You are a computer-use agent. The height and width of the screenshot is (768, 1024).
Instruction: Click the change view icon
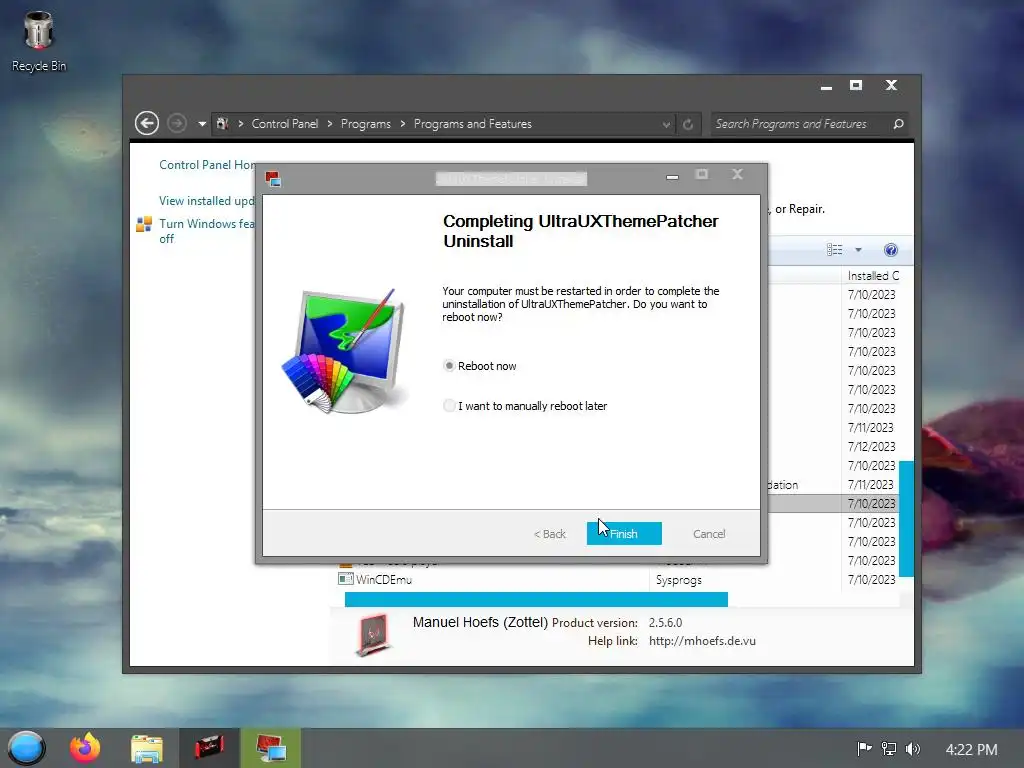[x=834, y=249]
